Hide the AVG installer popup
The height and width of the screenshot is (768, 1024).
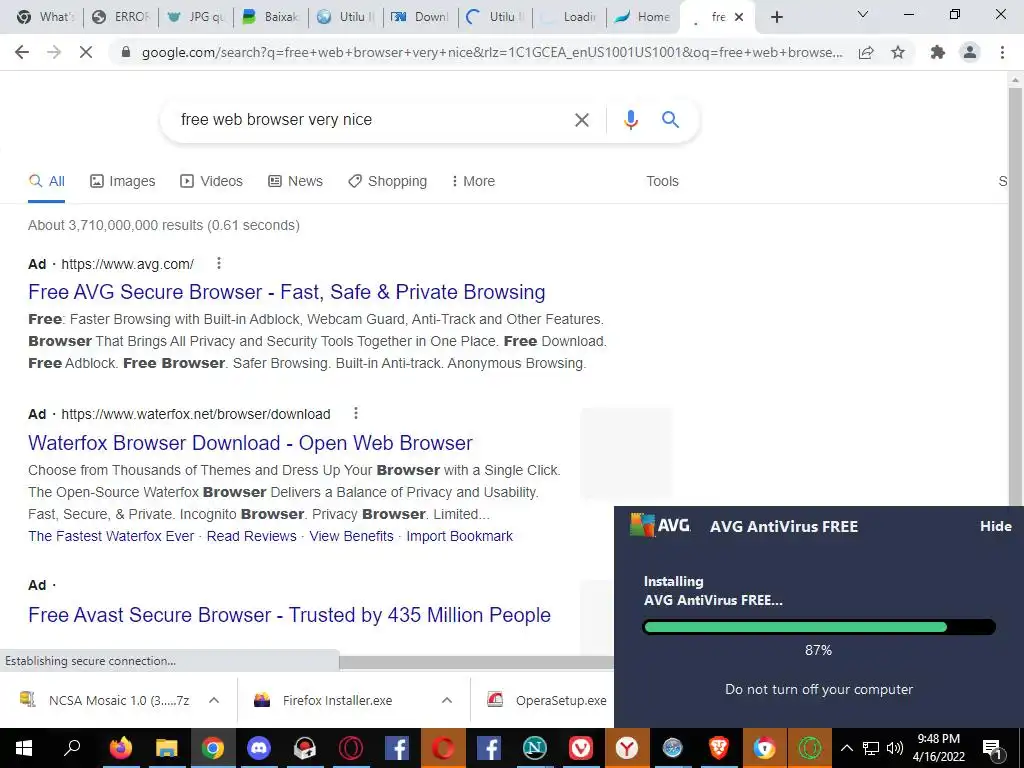pos(995,526)
